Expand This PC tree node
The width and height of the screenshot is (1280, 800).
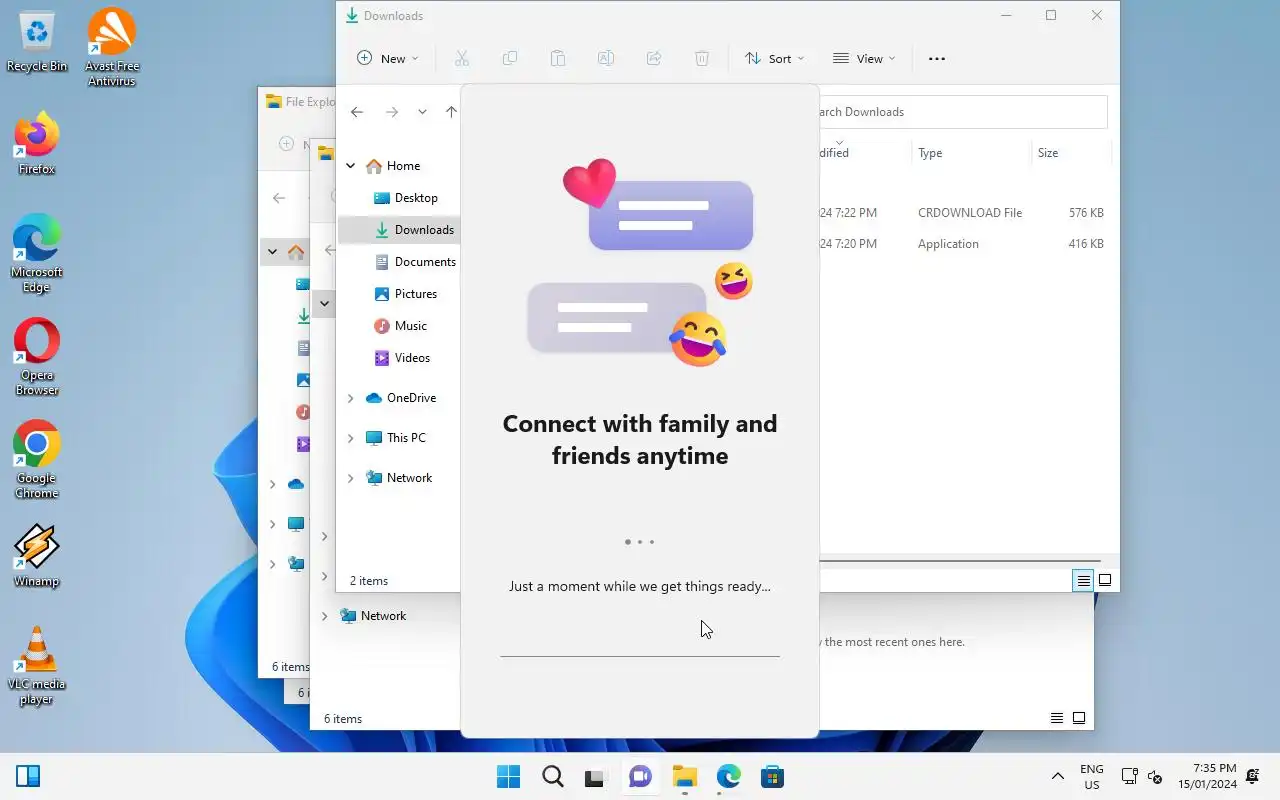click(x=350, y=438)
